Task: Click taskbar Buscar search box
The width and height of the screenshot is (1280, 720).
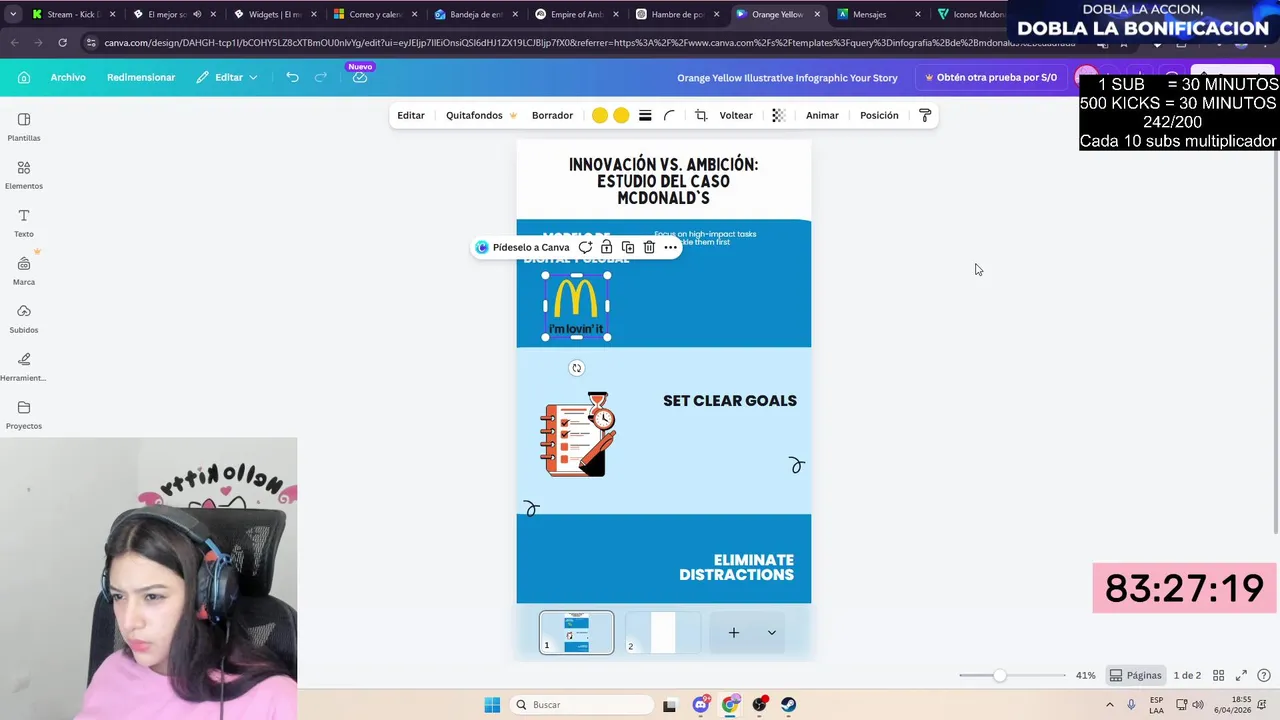Action: point(581,705)
